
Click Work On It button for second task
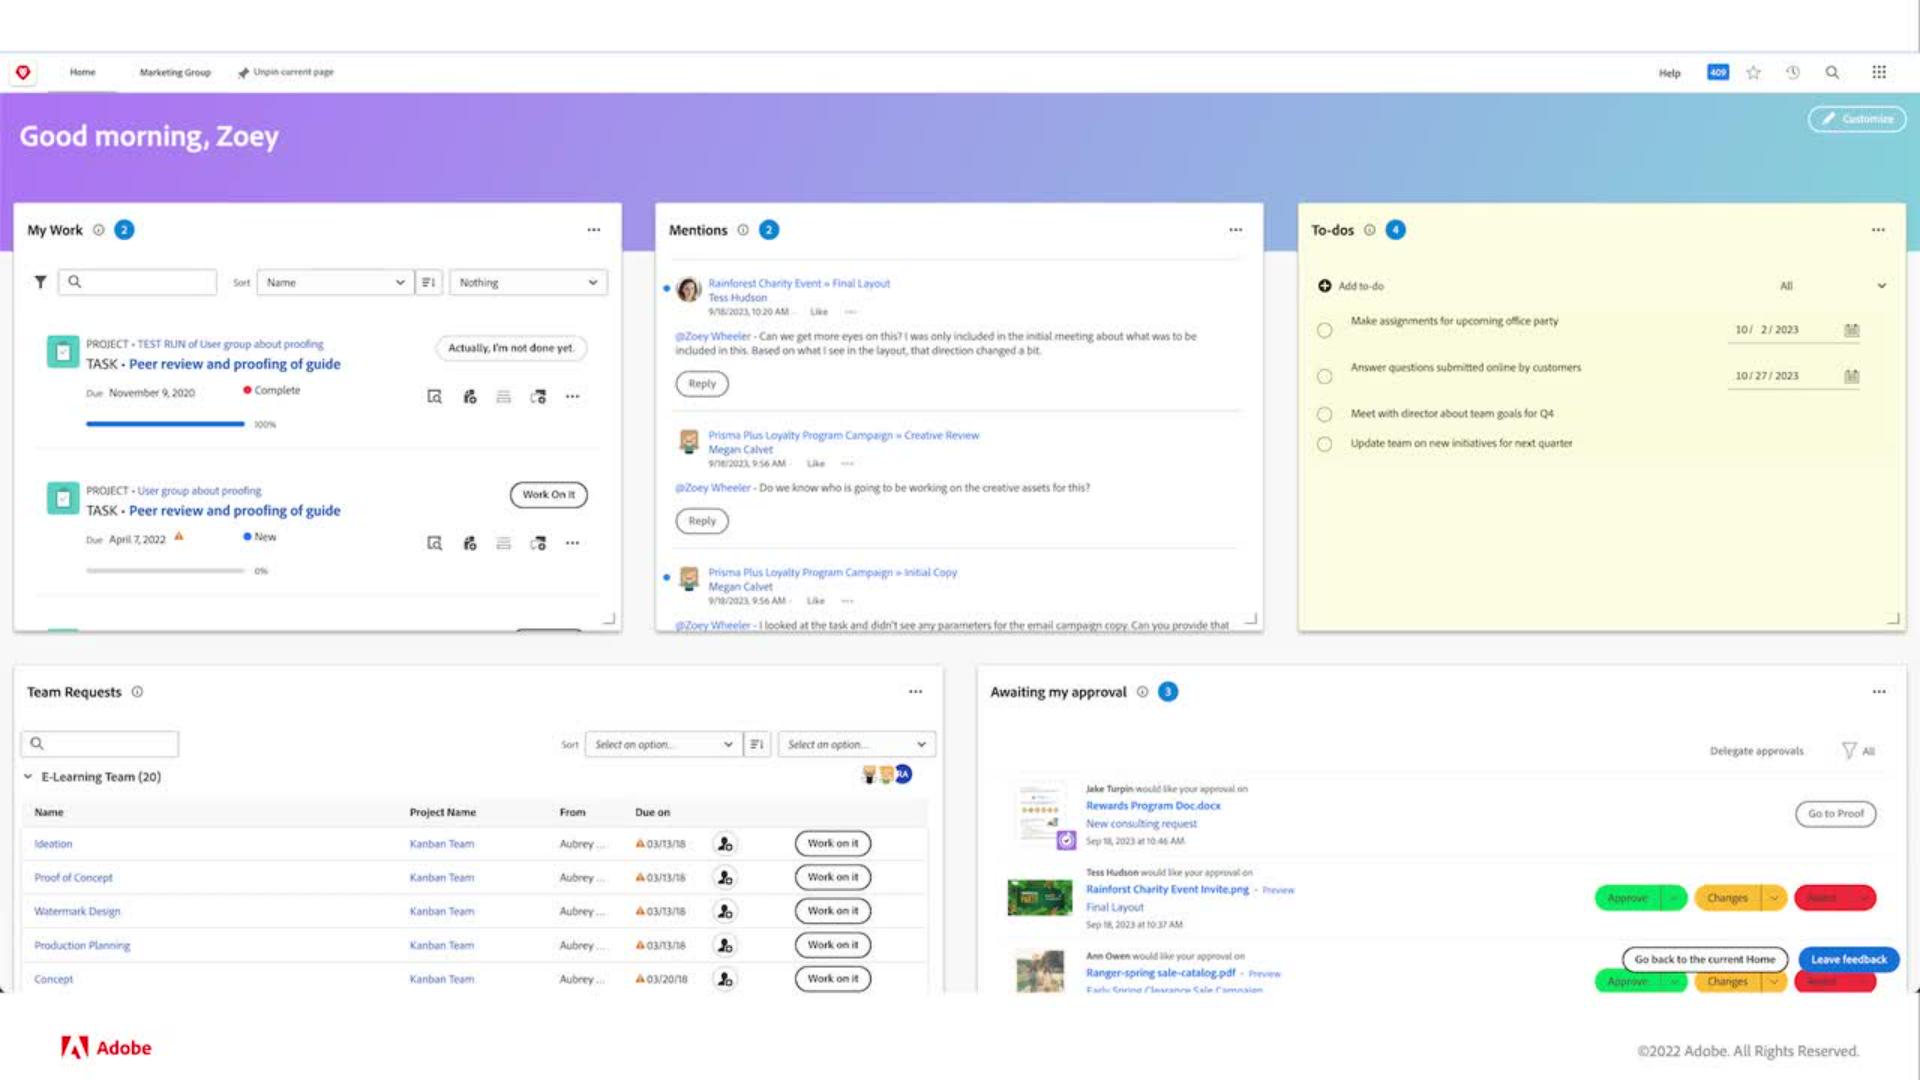click(548, 494)
